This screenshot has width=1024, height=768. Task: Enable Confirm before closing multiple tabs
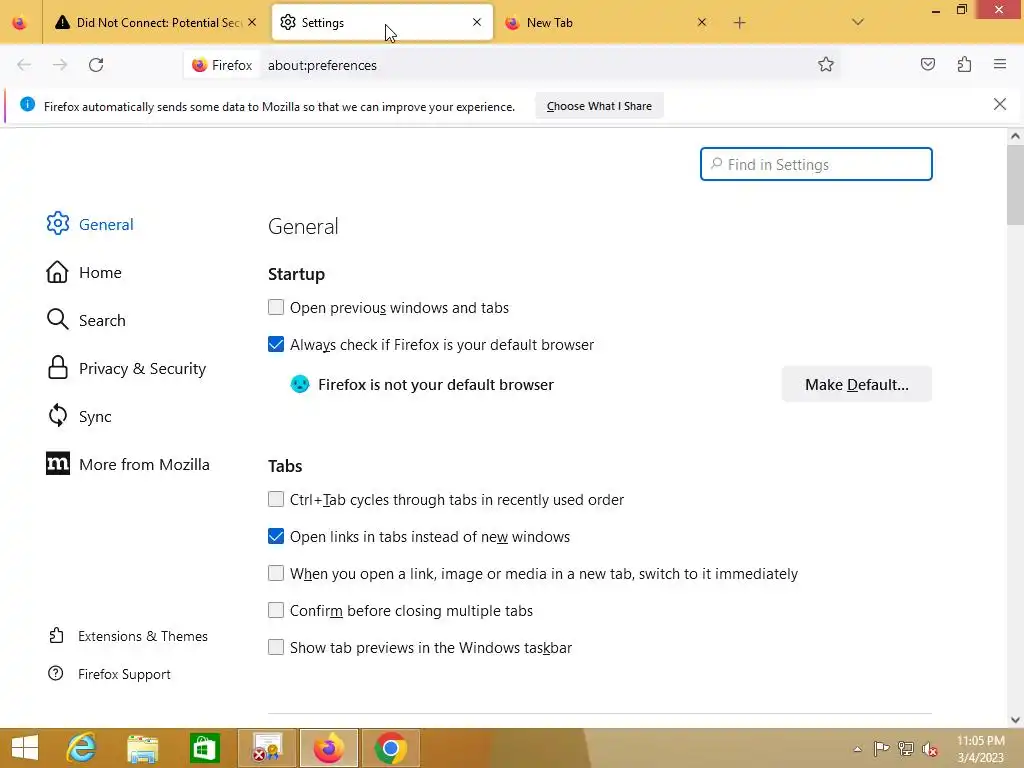click(276, 610)
